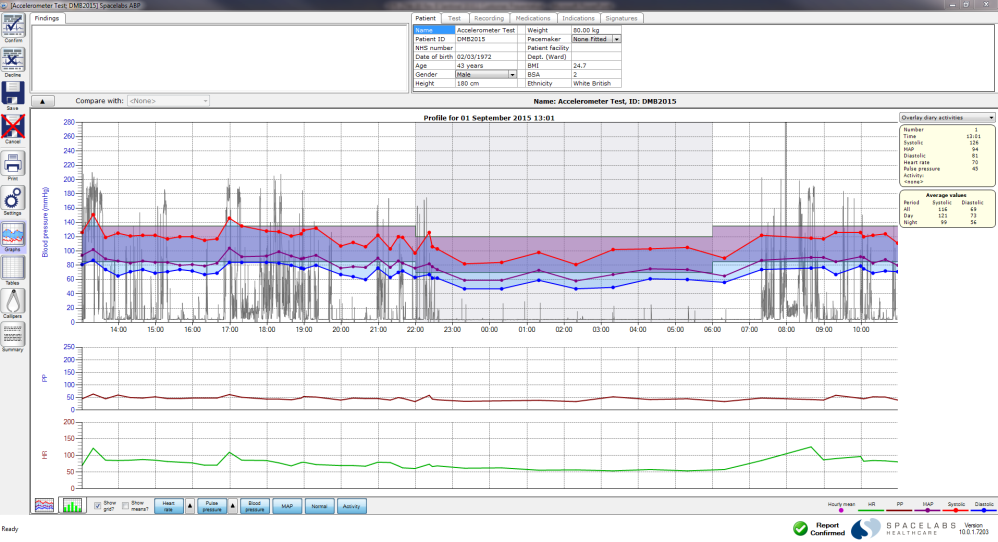Screen dimensions: 998x542
Task: Open the Overlay diary activities dropdown
Action: (x=947, y=117)
